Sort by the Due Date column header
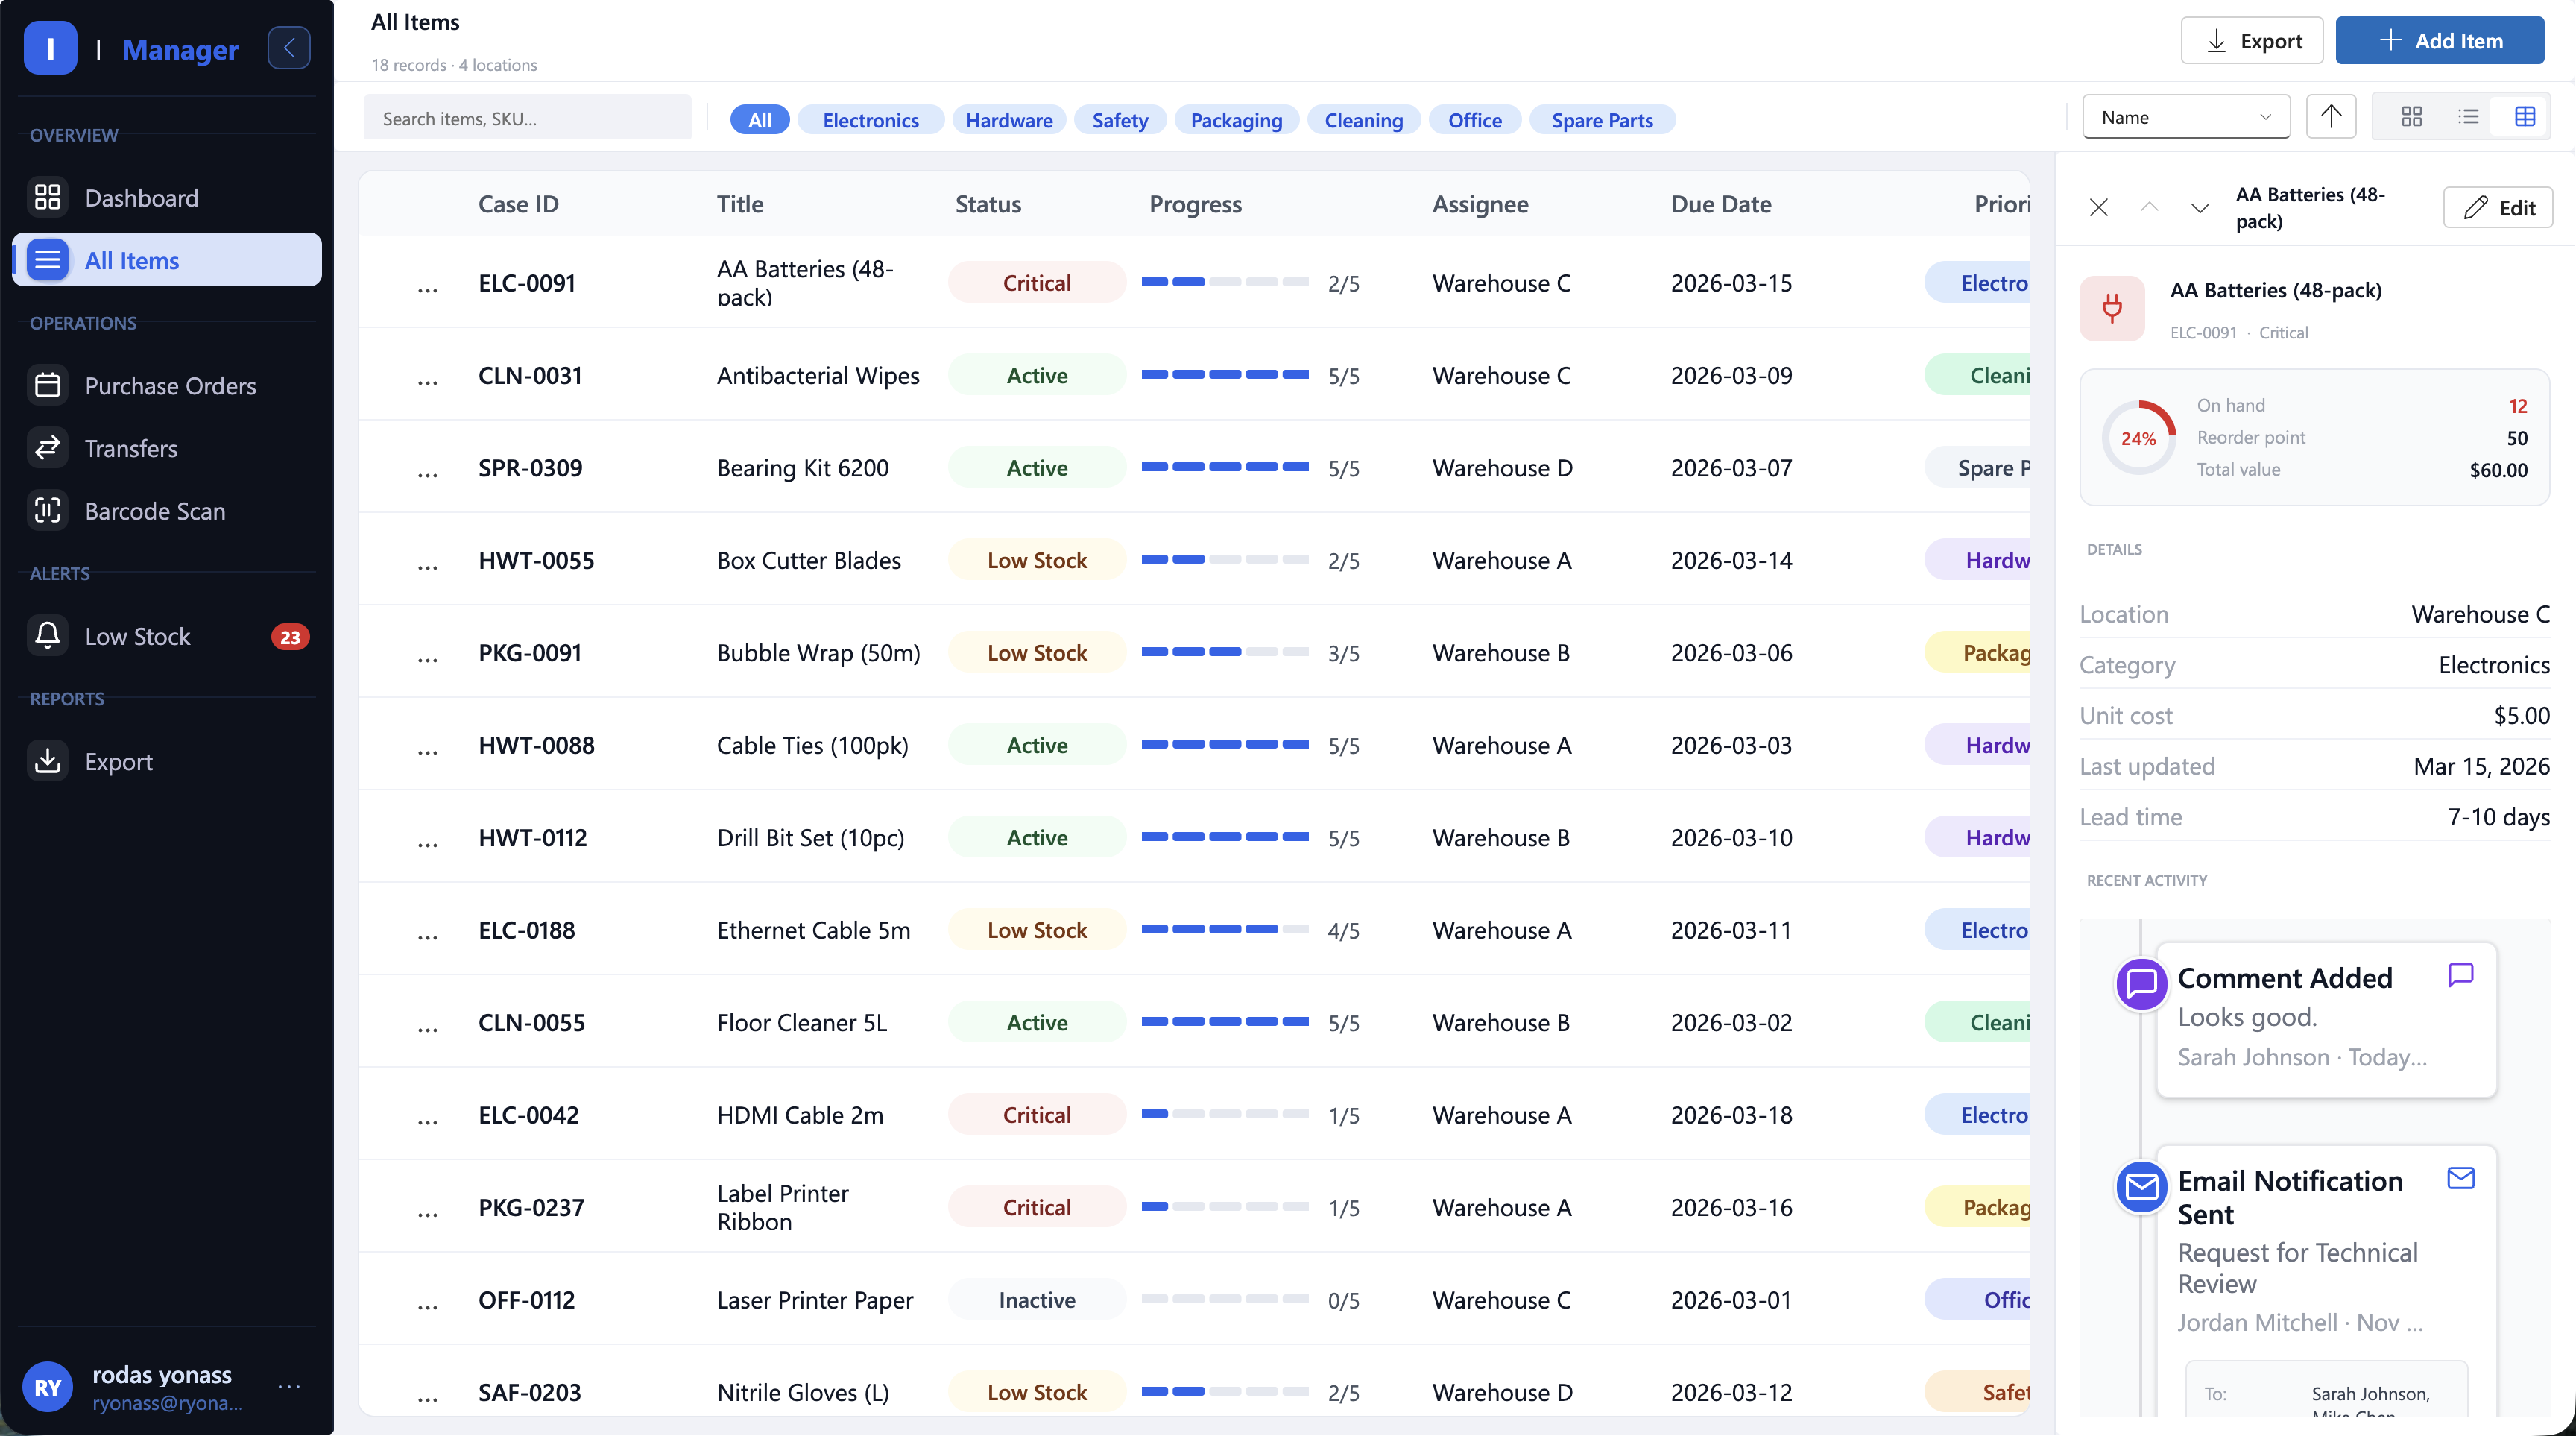2576x1436 pixels. point(1721,204)
